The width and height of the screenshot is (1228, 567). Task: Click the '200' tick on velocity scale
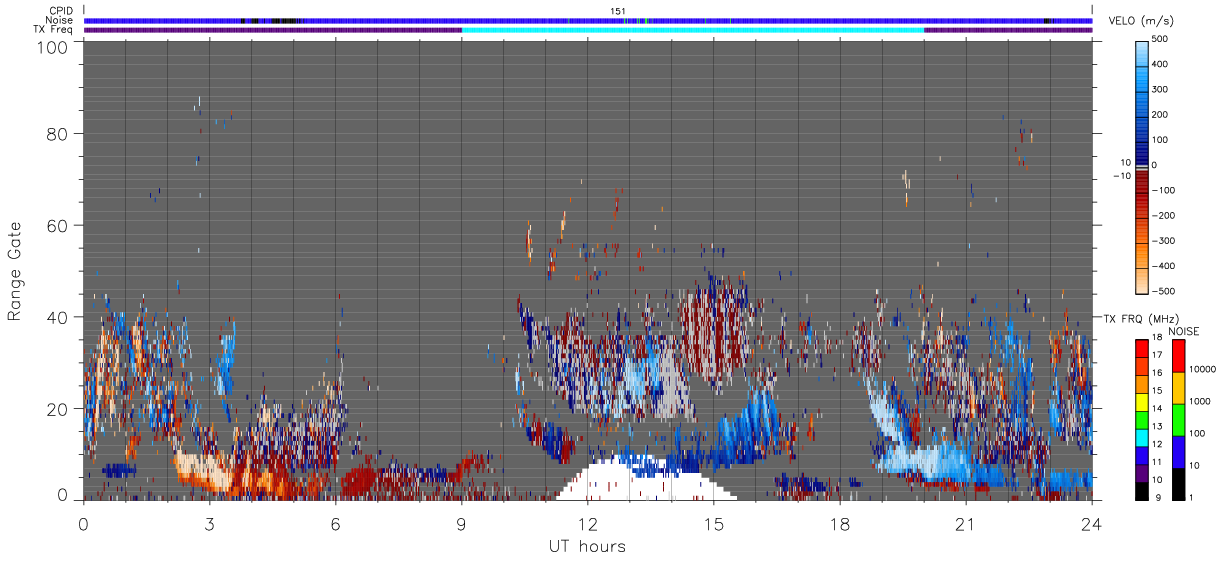pos(1162,114)
